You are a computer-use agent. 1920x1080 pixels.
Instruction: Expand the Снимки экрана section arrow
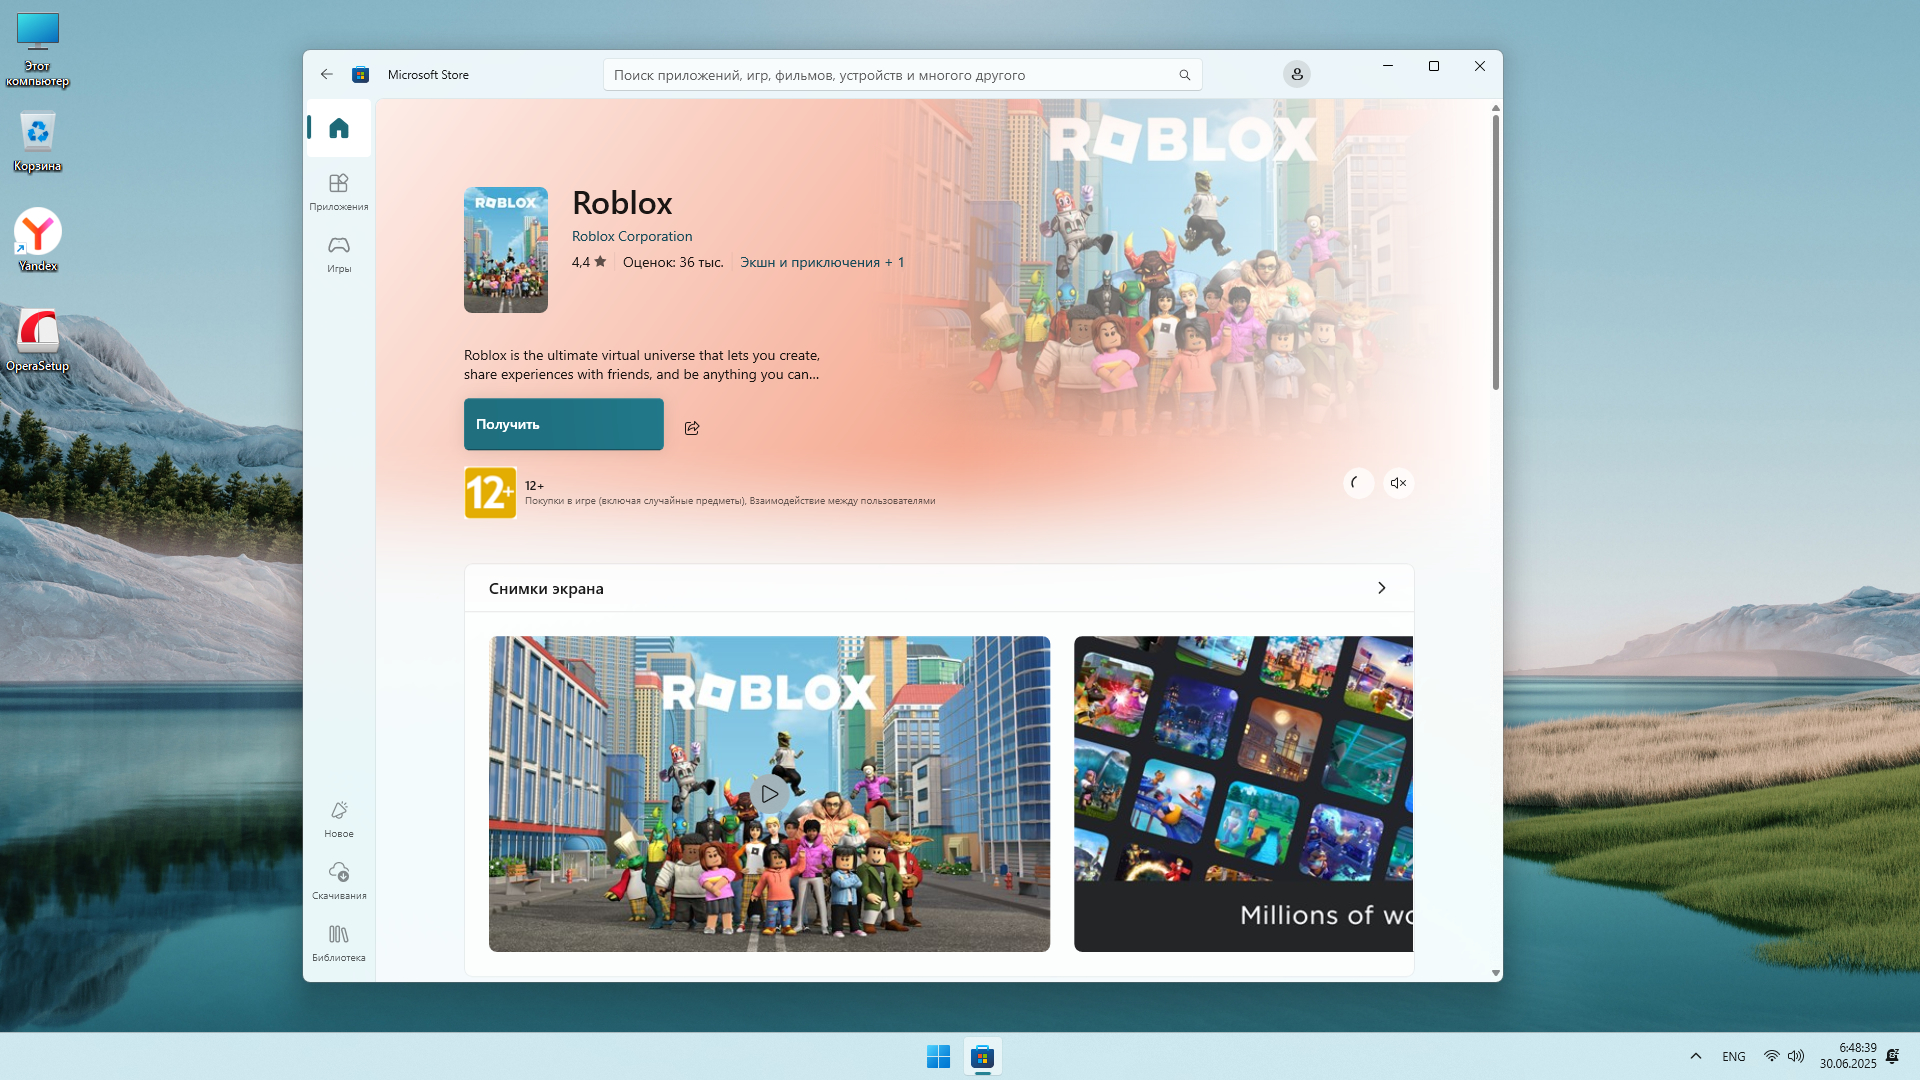[1381, 588]
